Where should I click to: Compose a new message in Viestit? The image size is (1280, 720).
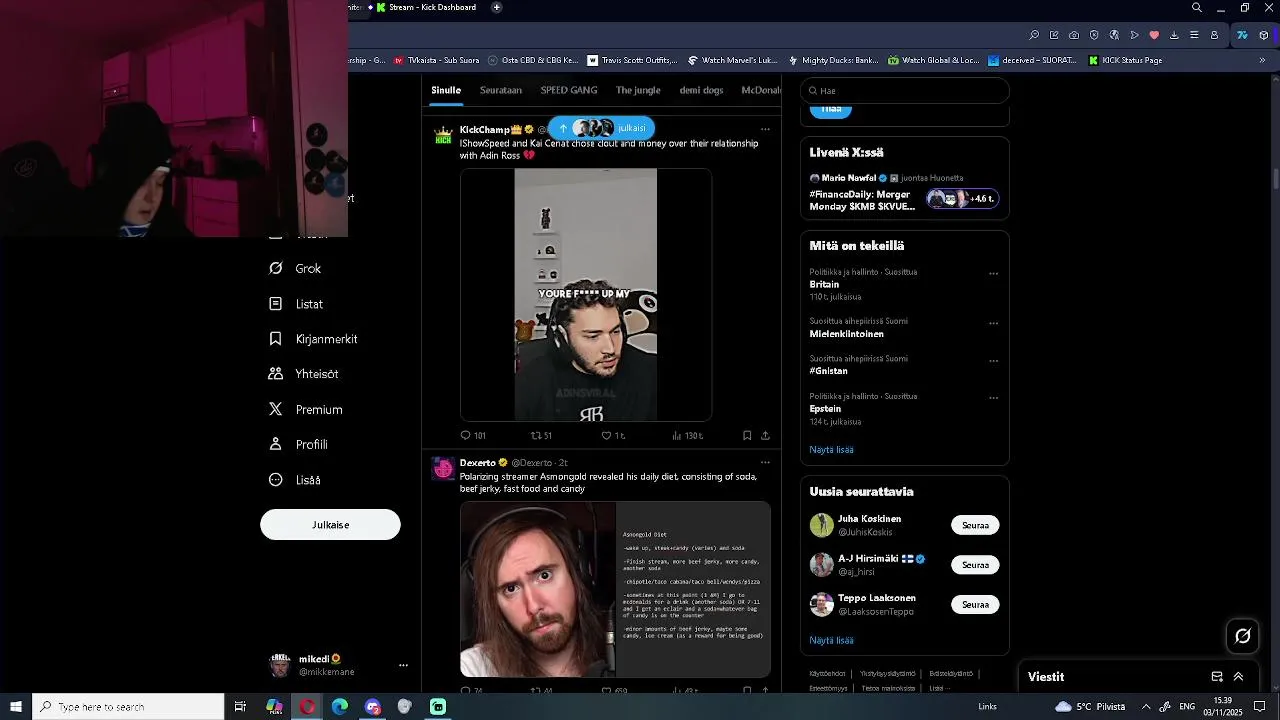pyautogui.click(x=1217, y=677)
